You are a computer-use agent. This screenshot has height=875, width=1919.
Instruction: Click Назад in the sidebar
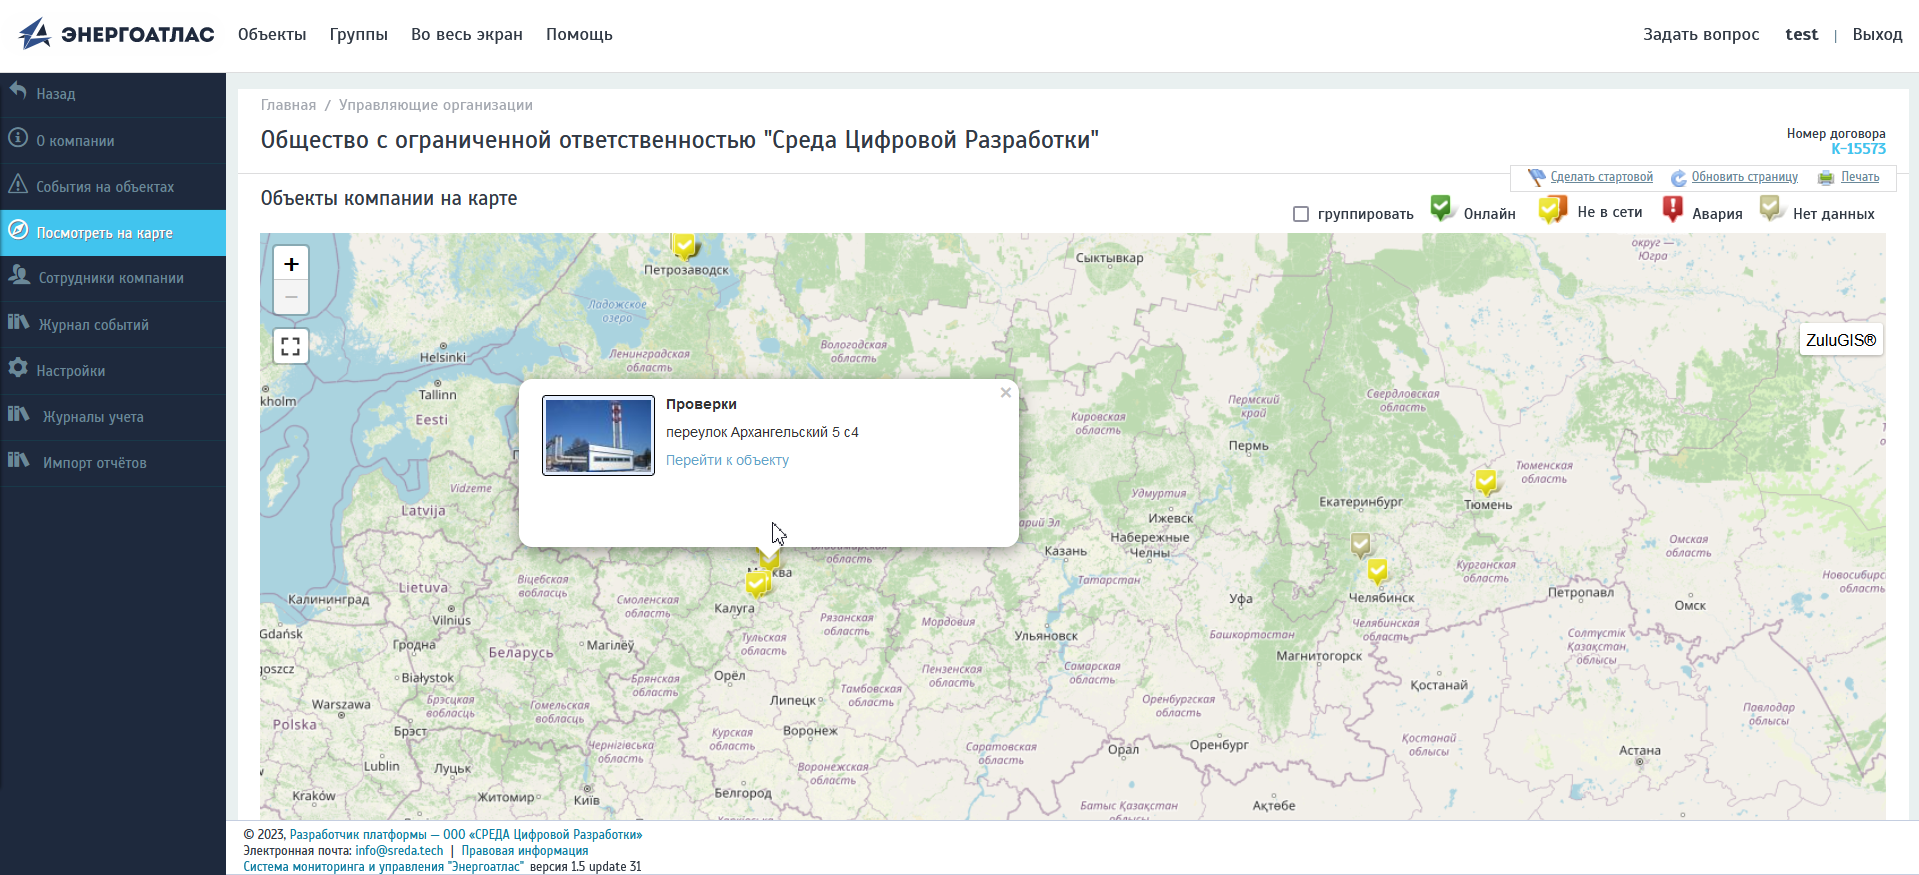tap(56, 94)
